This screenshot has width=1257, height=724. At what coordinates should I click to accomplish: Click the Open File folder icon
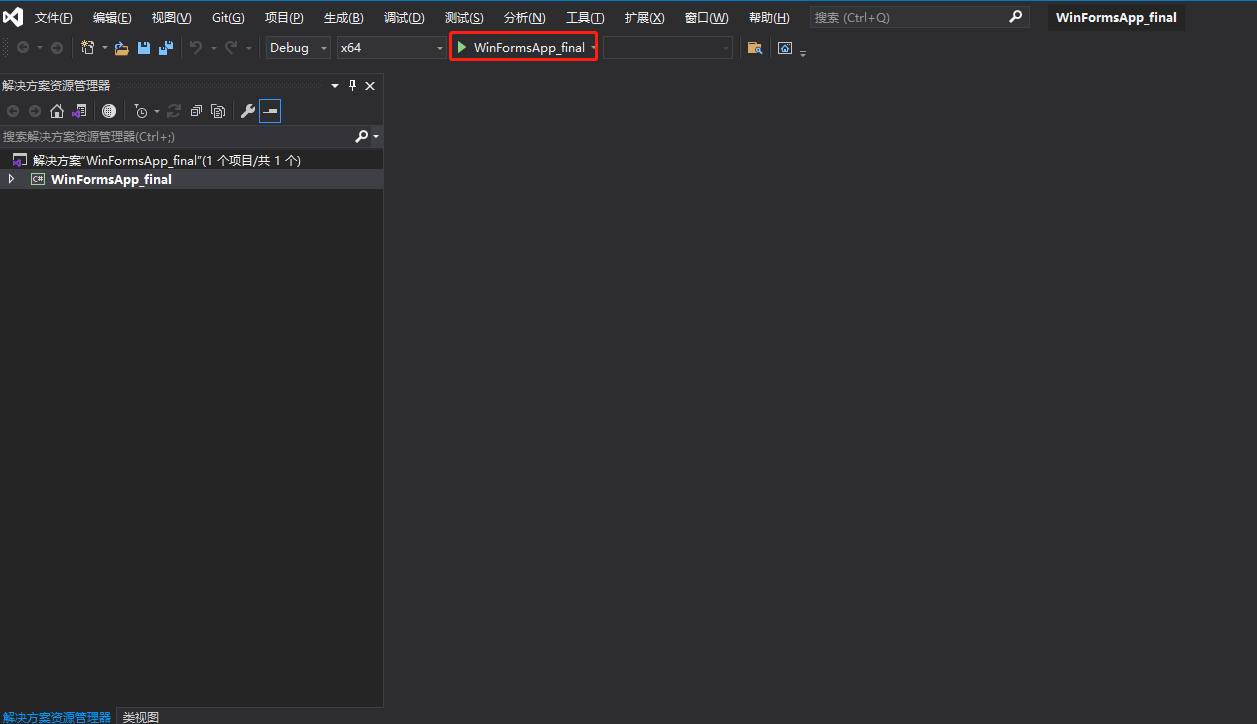point(122,48)
